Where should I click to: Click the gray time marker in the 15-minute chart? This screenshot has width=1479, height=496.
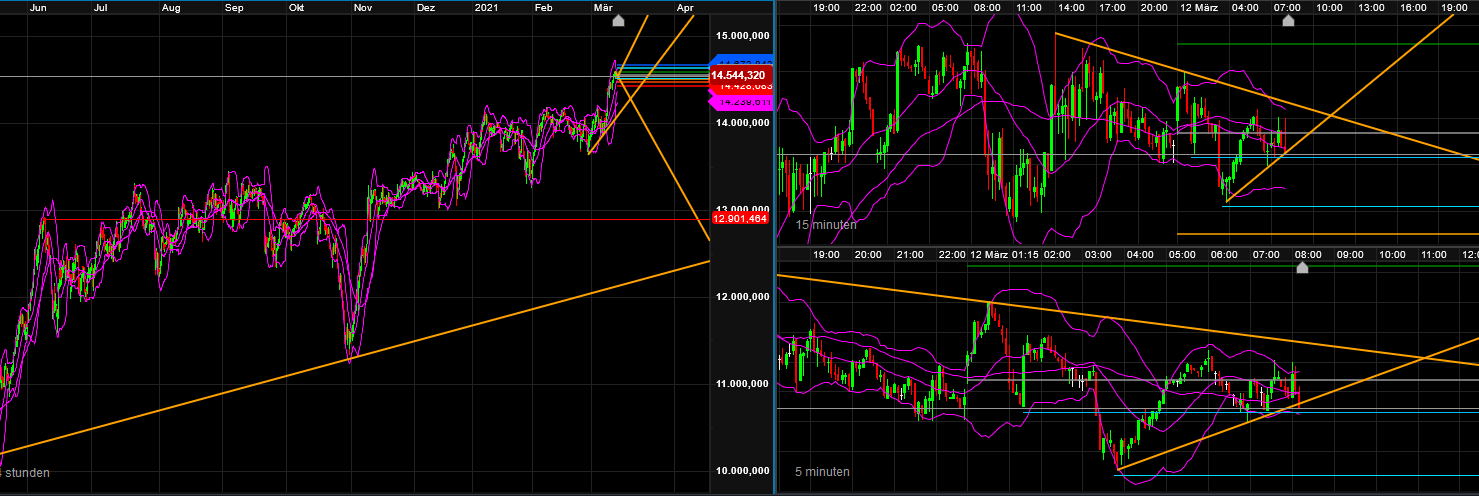click(x=1288, y=21)
